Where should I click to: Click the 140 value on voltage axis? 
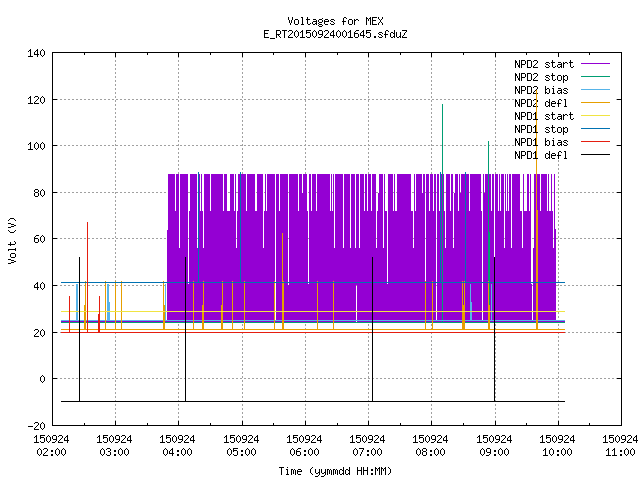point(36,53)
